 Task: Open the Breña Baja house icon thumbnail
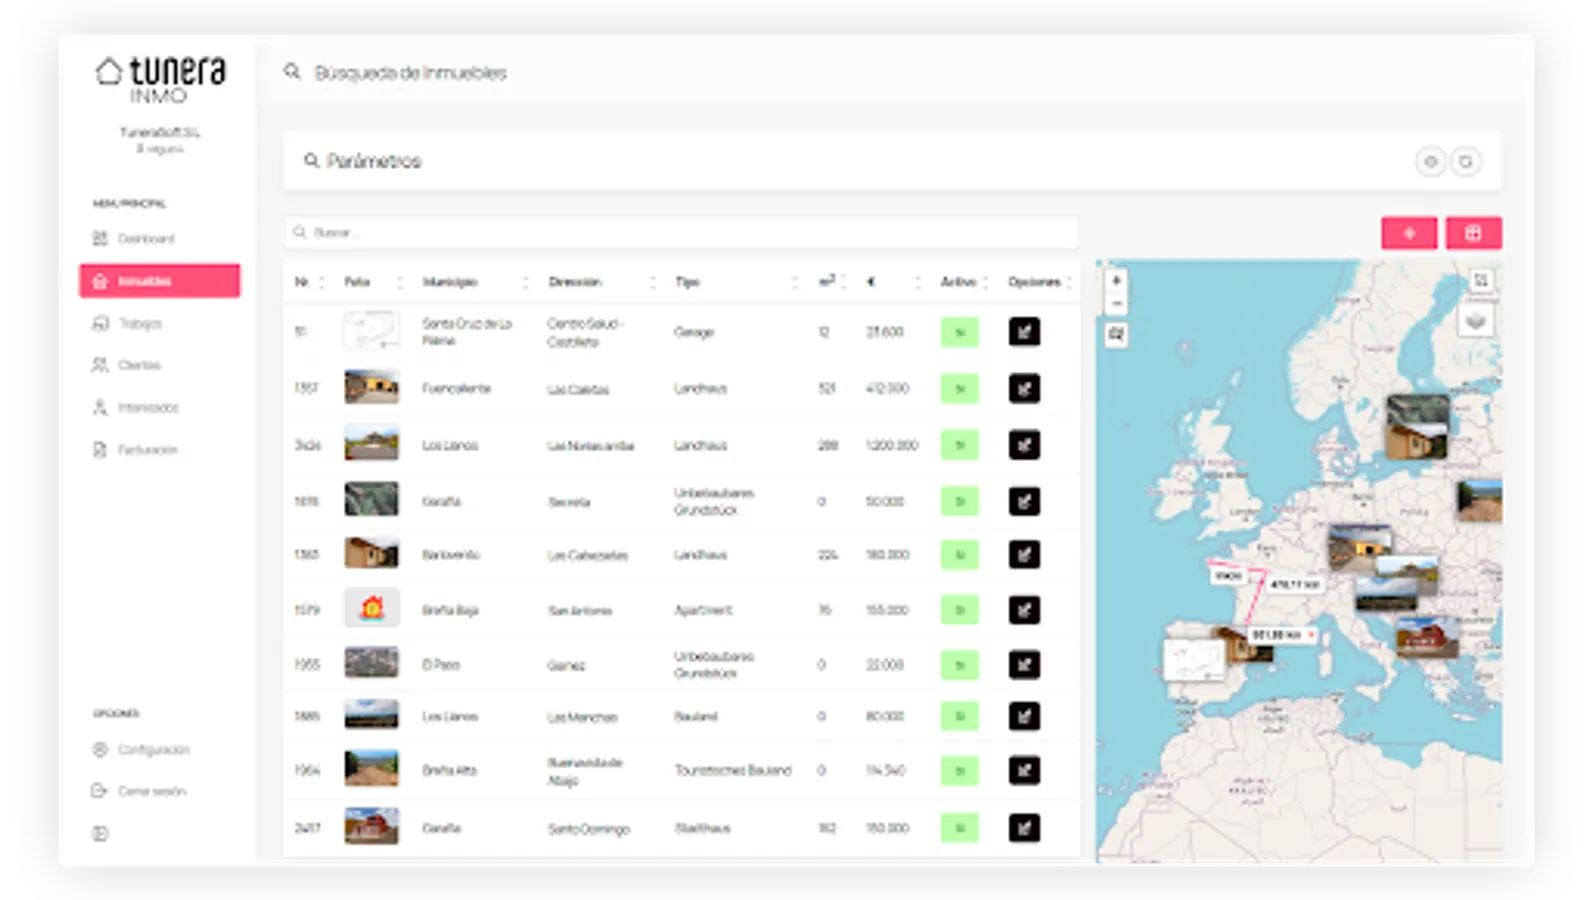(x=372, y=608)
